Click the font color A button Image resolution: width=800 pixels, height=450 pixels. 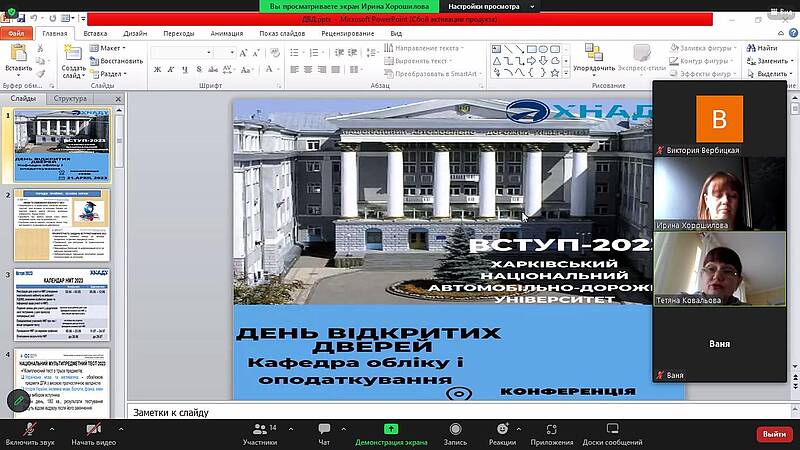coord(269,69)
